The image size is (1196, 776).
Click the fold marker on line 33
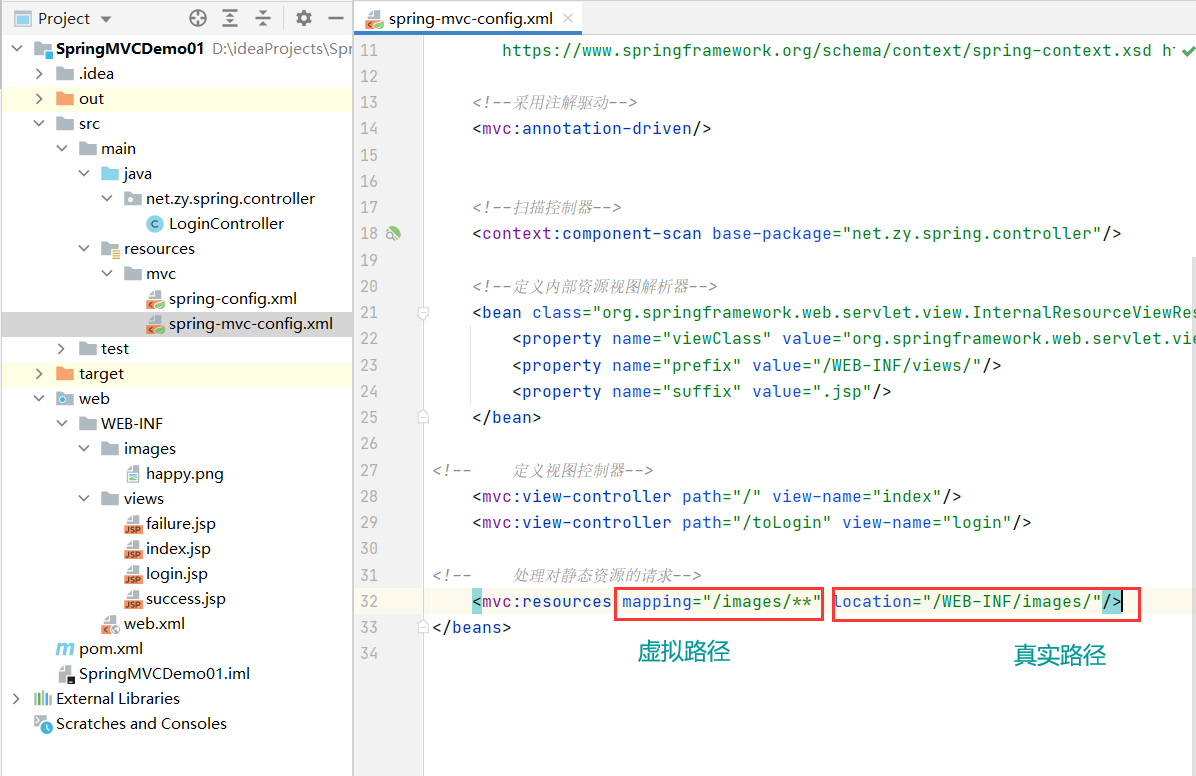423,627
